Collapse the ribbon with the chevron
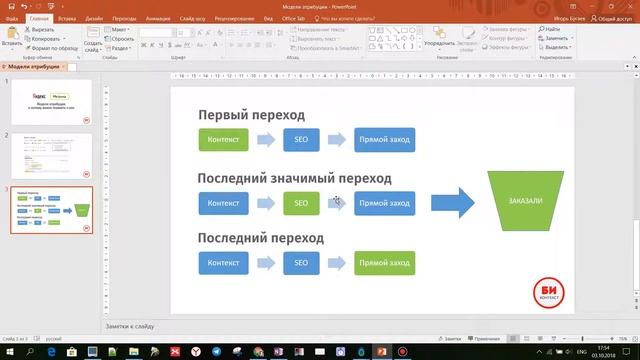This screenshot has width=640, height=360. click(634, 58)
